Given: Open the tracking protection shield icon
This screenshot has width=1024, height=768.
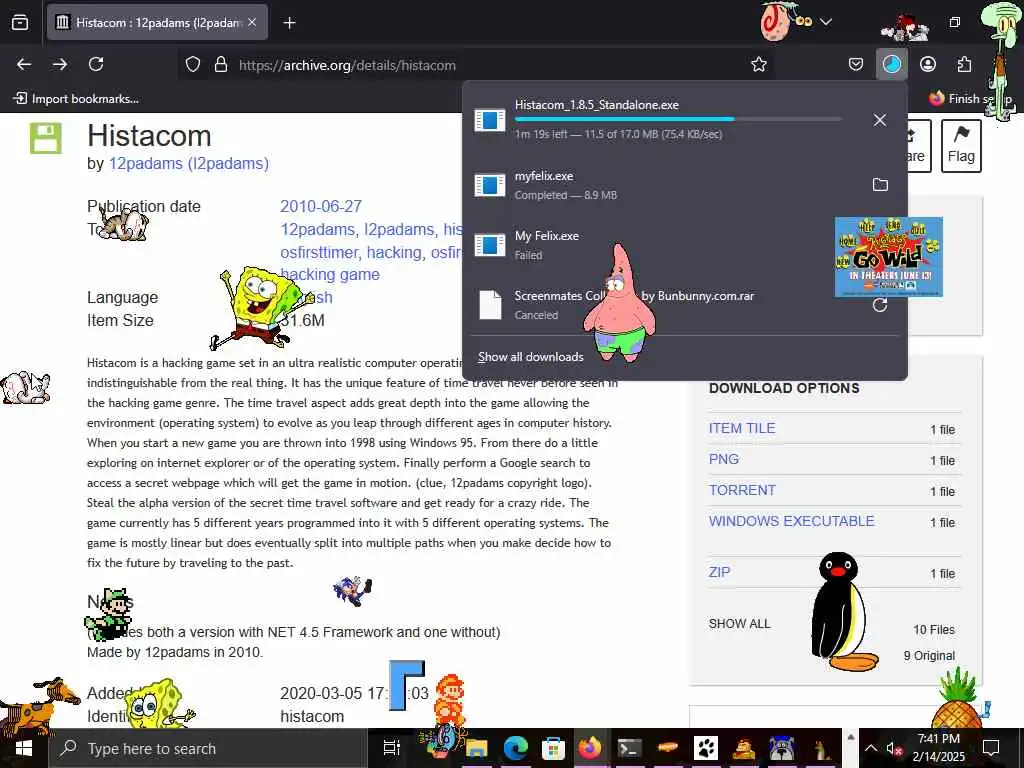Looking at the screenshot, I should click(x=193, y=65).
